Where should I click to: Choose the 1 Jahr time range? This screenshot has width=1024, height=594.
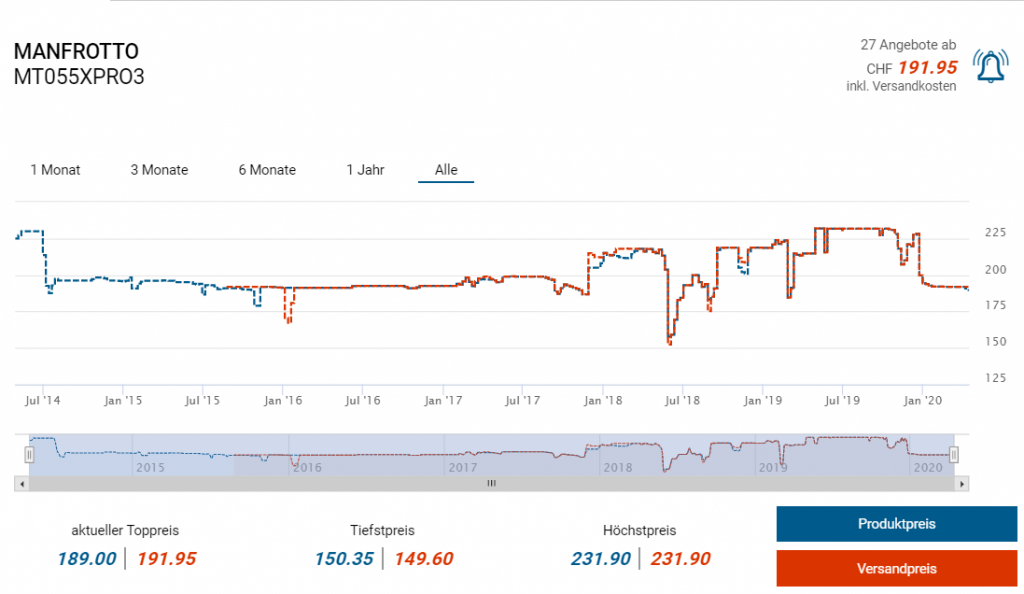tap(365, 170)
